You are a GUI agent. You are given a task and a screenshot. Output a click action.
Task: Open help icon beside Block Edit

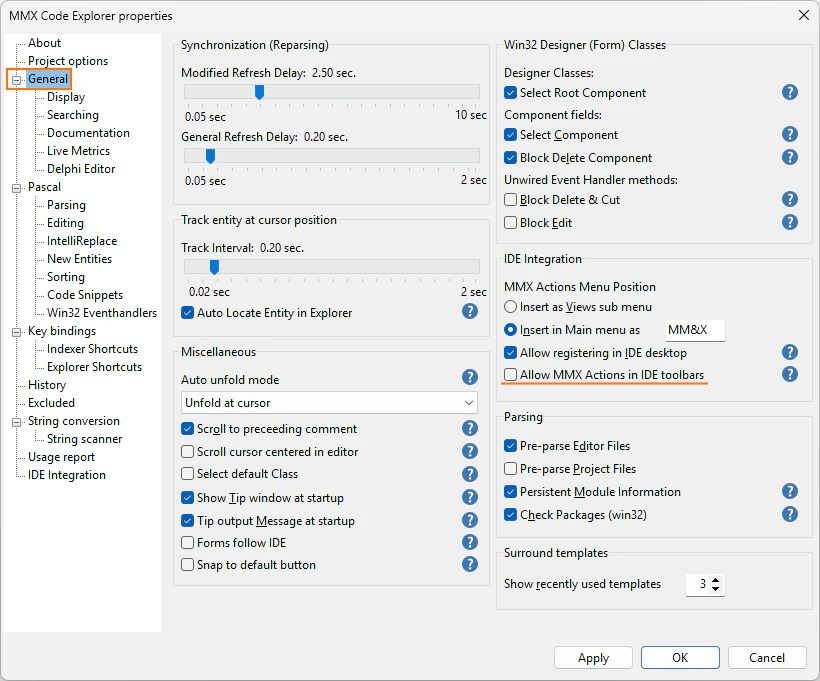point(790,222)
